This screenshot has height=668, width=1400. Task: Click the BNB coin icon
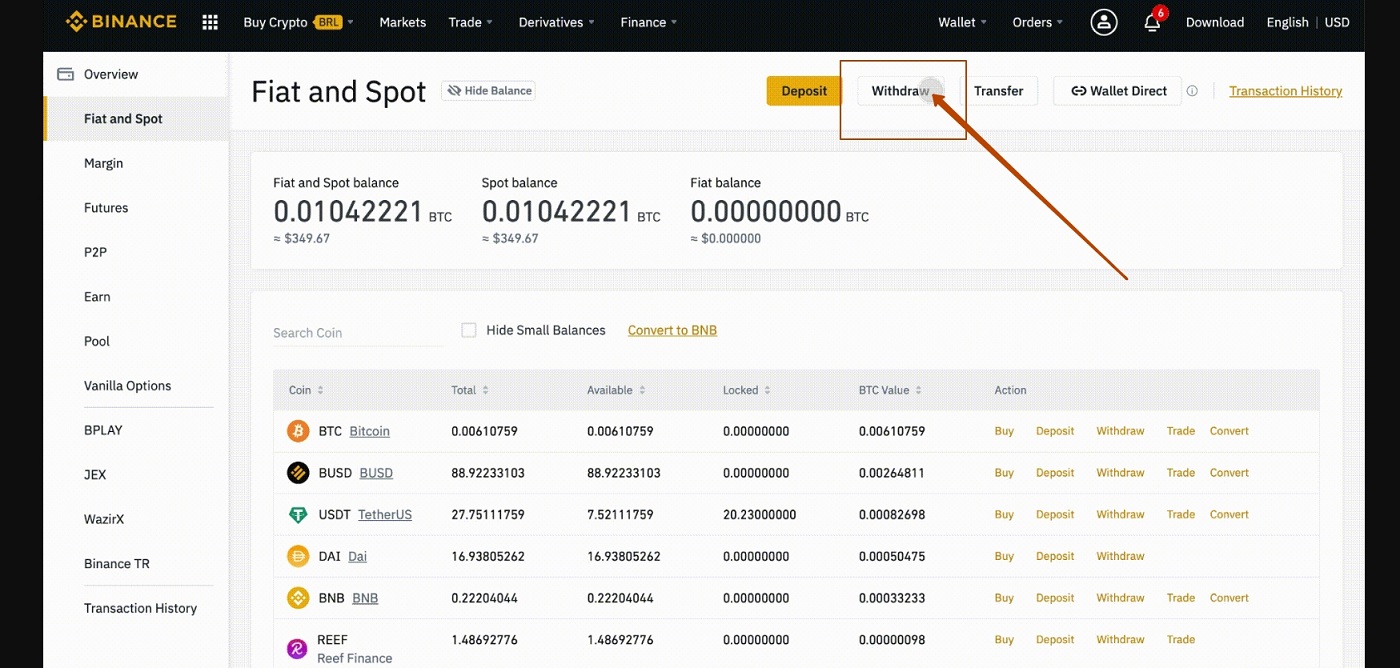tap(298, 598)
